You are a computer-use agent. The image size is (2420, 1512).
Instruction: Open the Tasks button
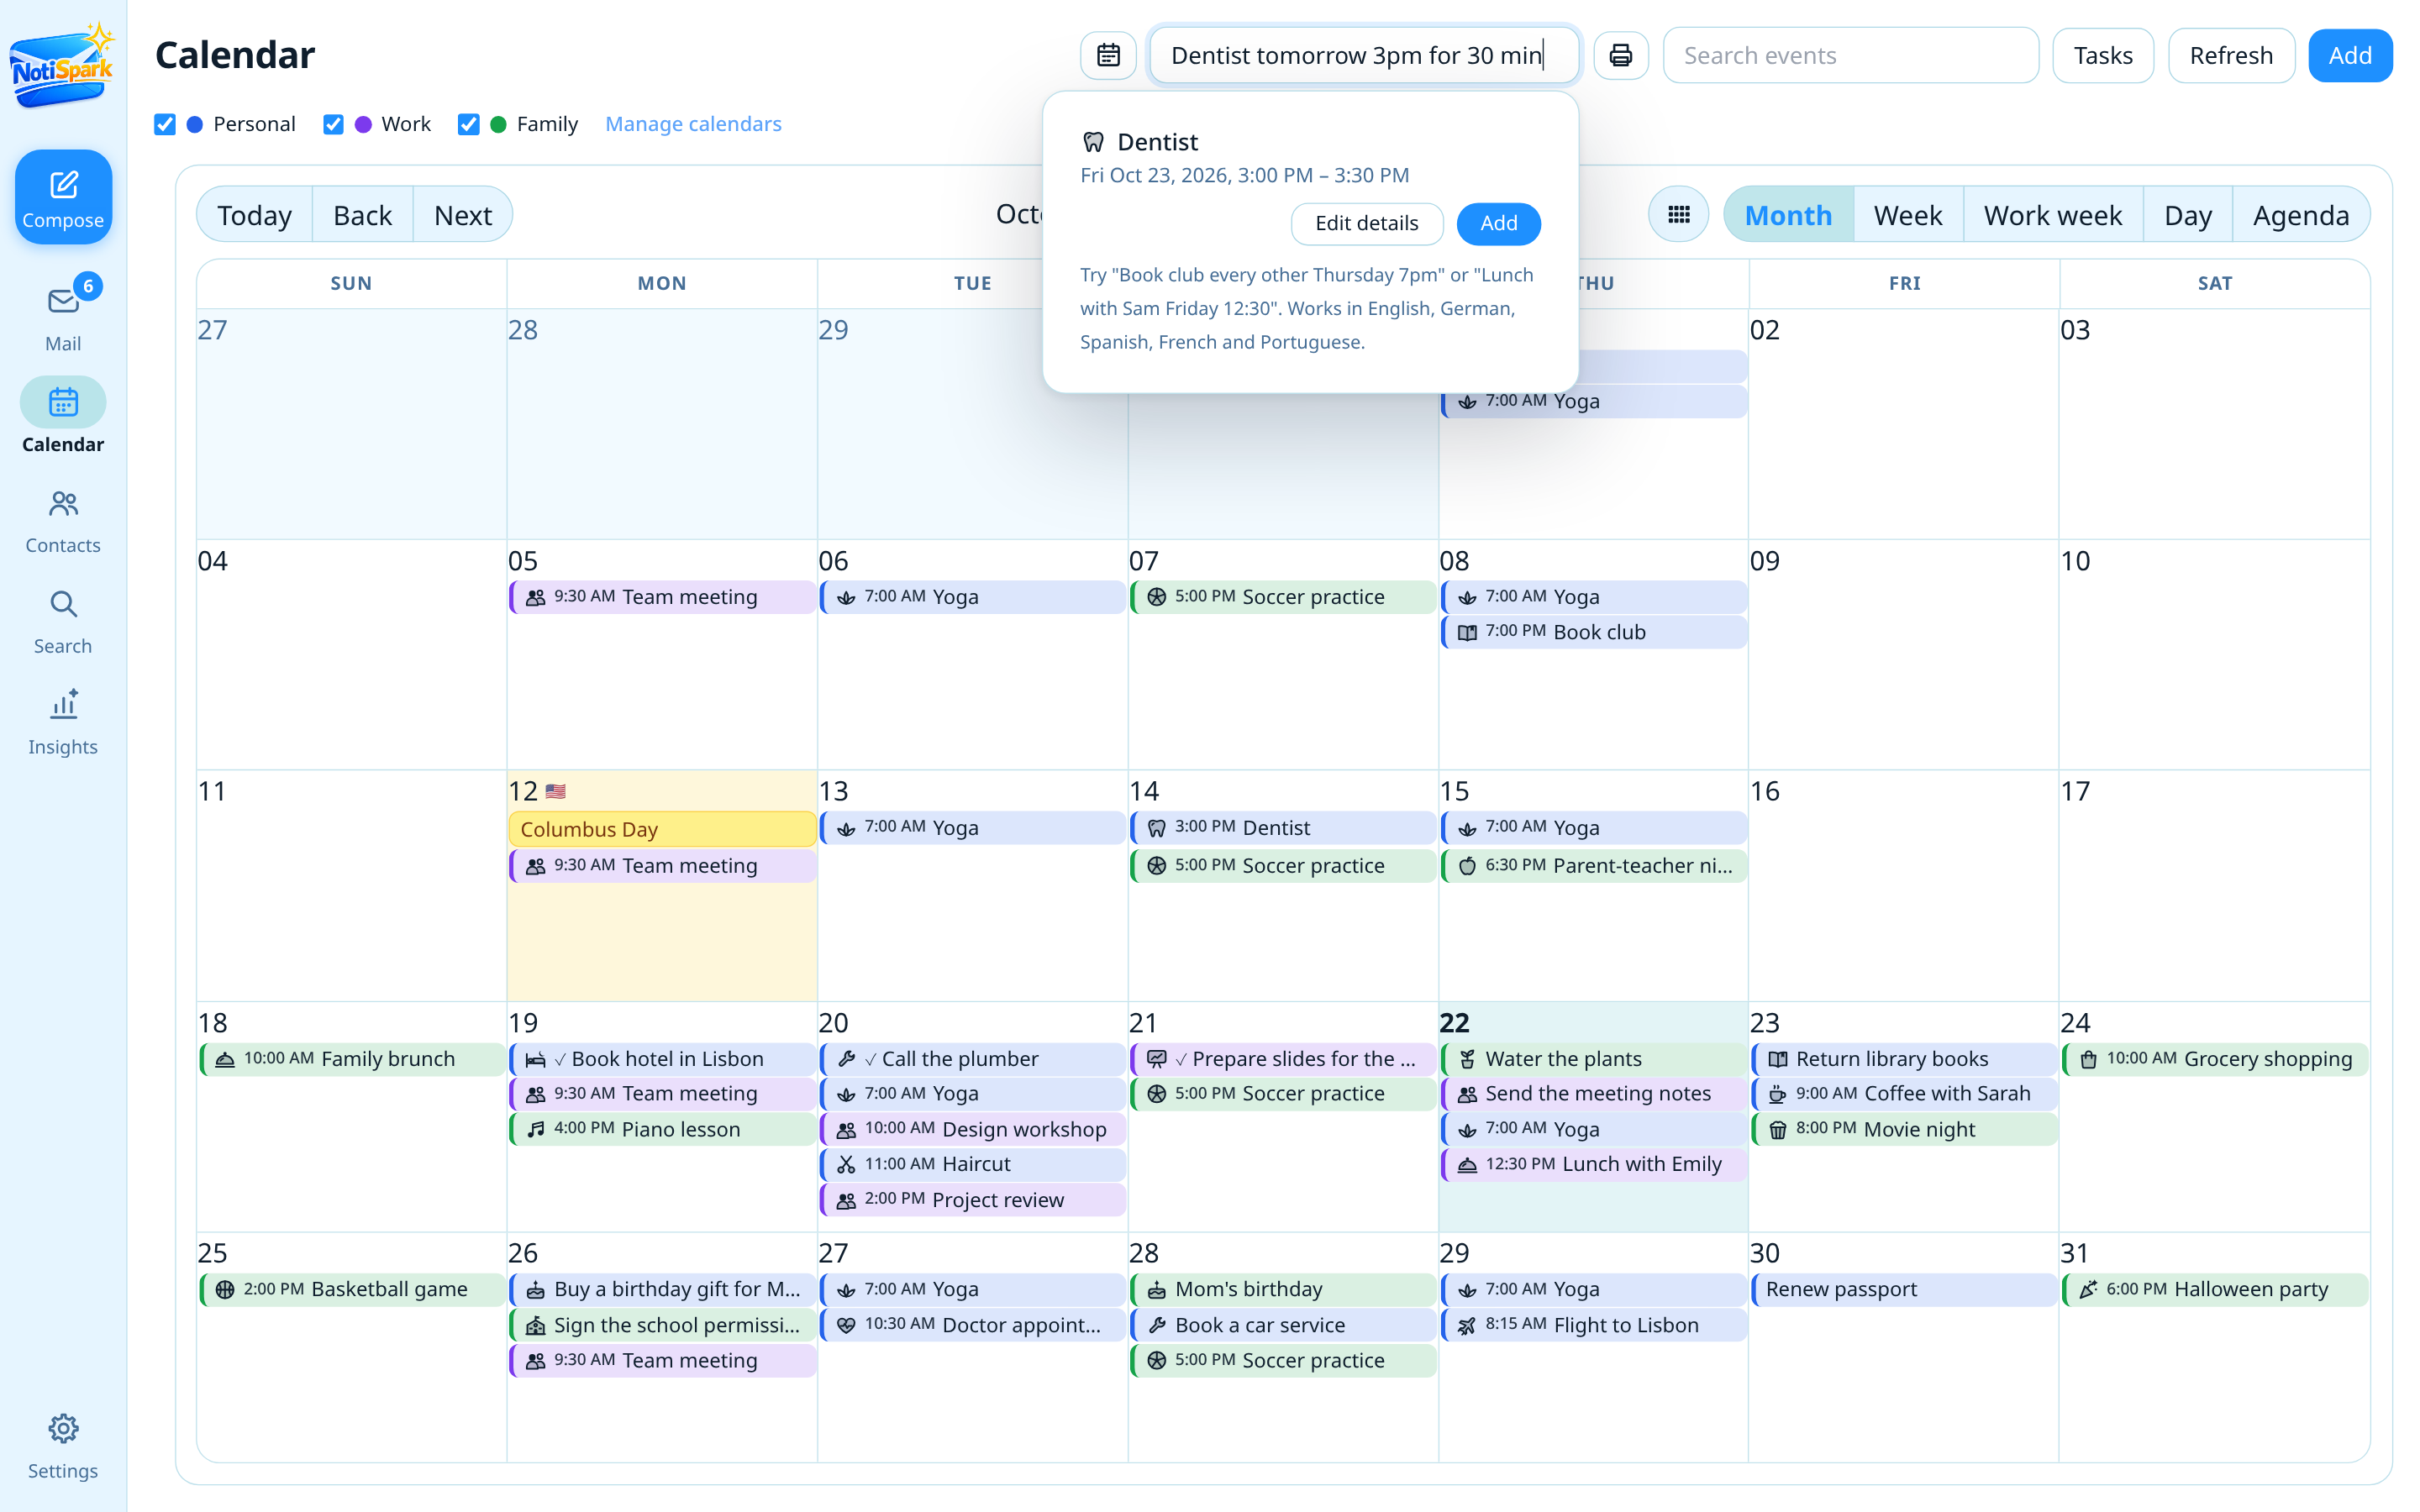point(2102,55)
